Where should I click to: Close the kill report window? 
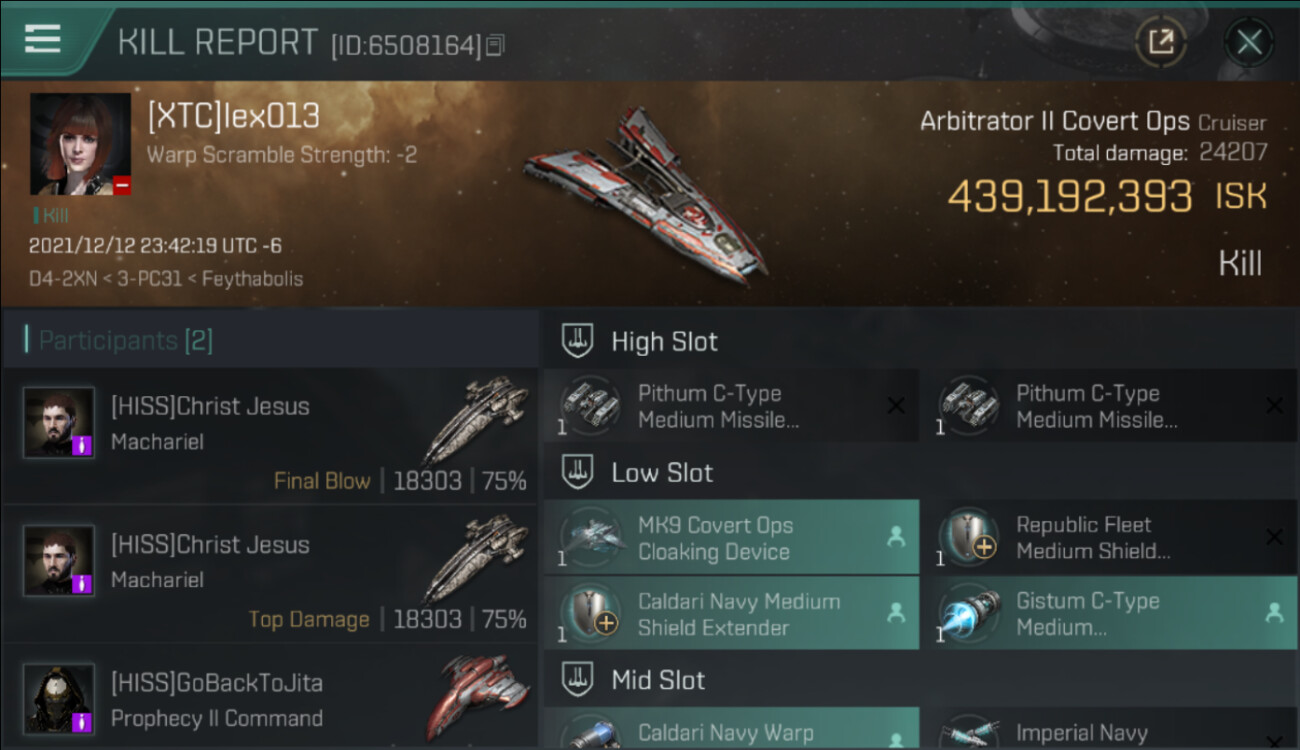click(x=1249, y=42)
